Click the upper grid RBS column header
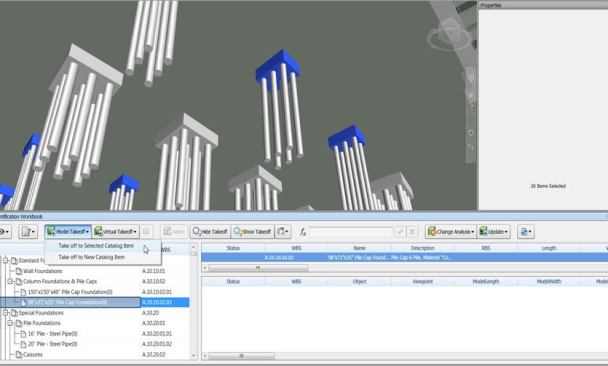Viewport: 608px width, 366px height. coord(486,248)
